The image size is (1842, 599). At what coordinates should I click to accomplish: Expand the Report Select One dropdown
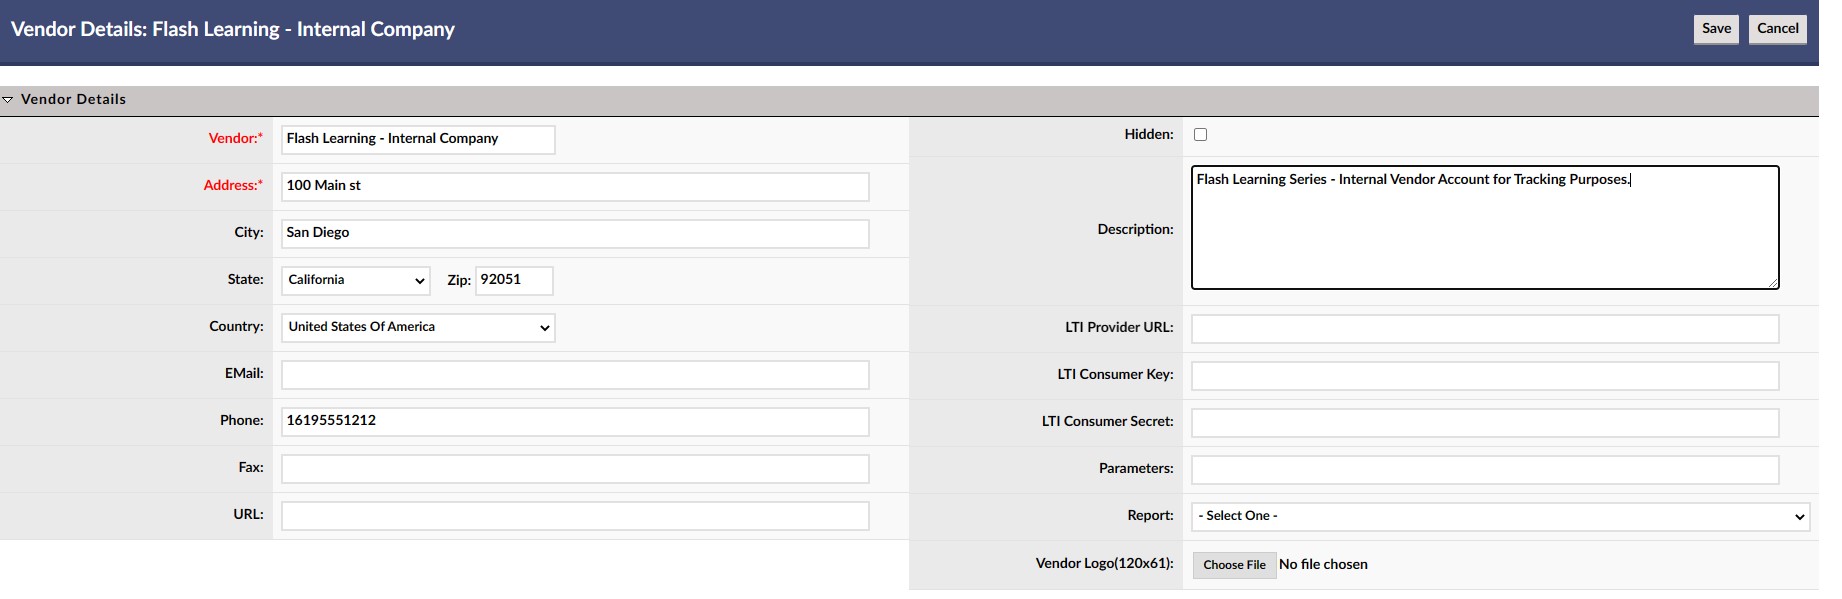[x=1500, y=516]
